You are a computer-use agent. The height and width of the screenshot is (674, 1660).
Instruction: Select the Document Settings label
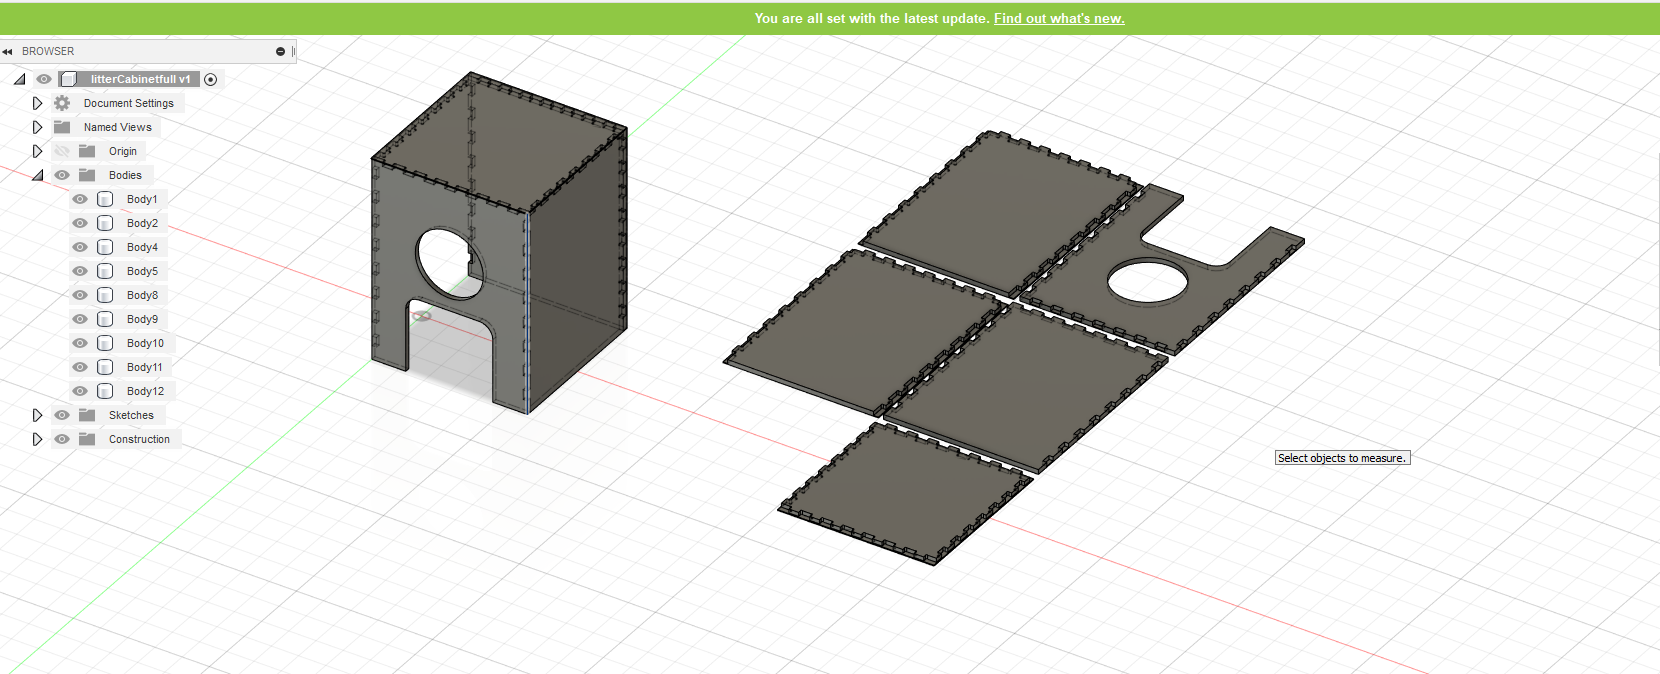[x=128, y=103]
